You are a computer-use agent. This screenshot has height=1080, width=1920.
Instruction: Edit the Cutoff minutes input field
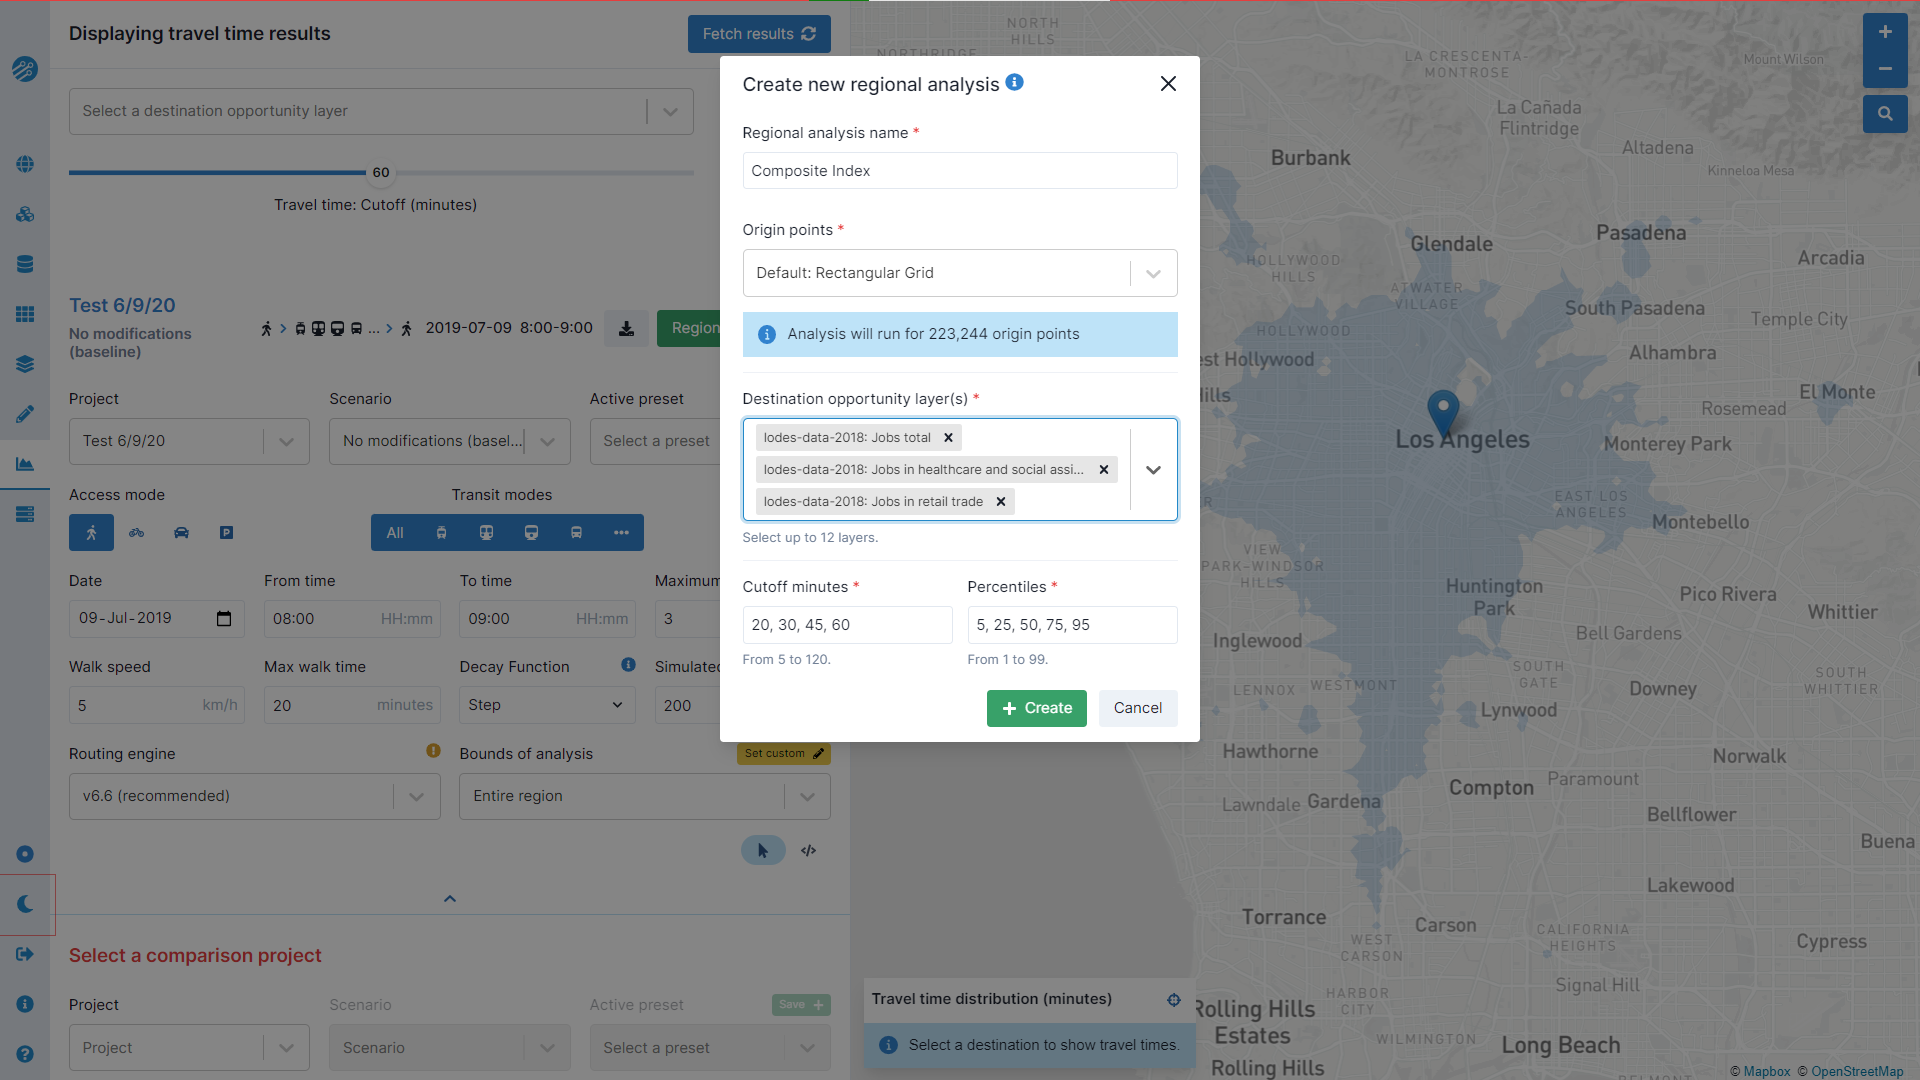pyautogui.click(x=846, y=624)
